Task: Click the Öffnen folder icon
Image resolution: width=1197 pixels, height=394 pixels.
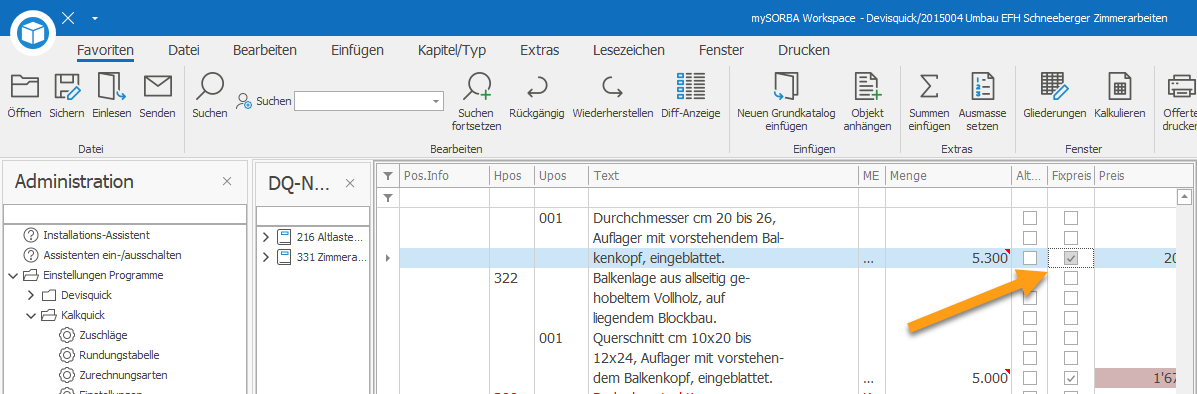Action: 24,86
